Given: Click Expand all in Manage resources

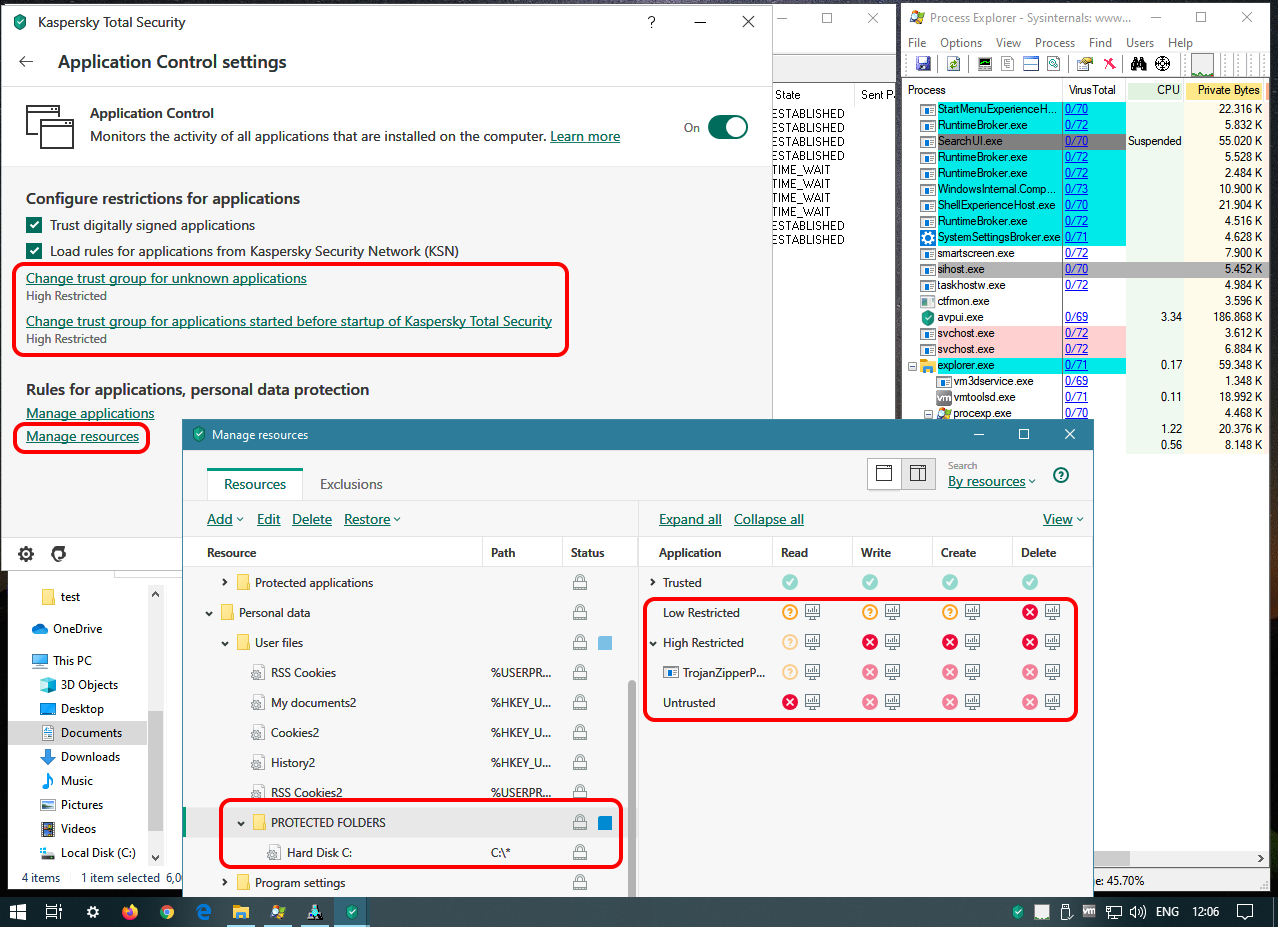Looking at the screenshot, I should (690, 519).
